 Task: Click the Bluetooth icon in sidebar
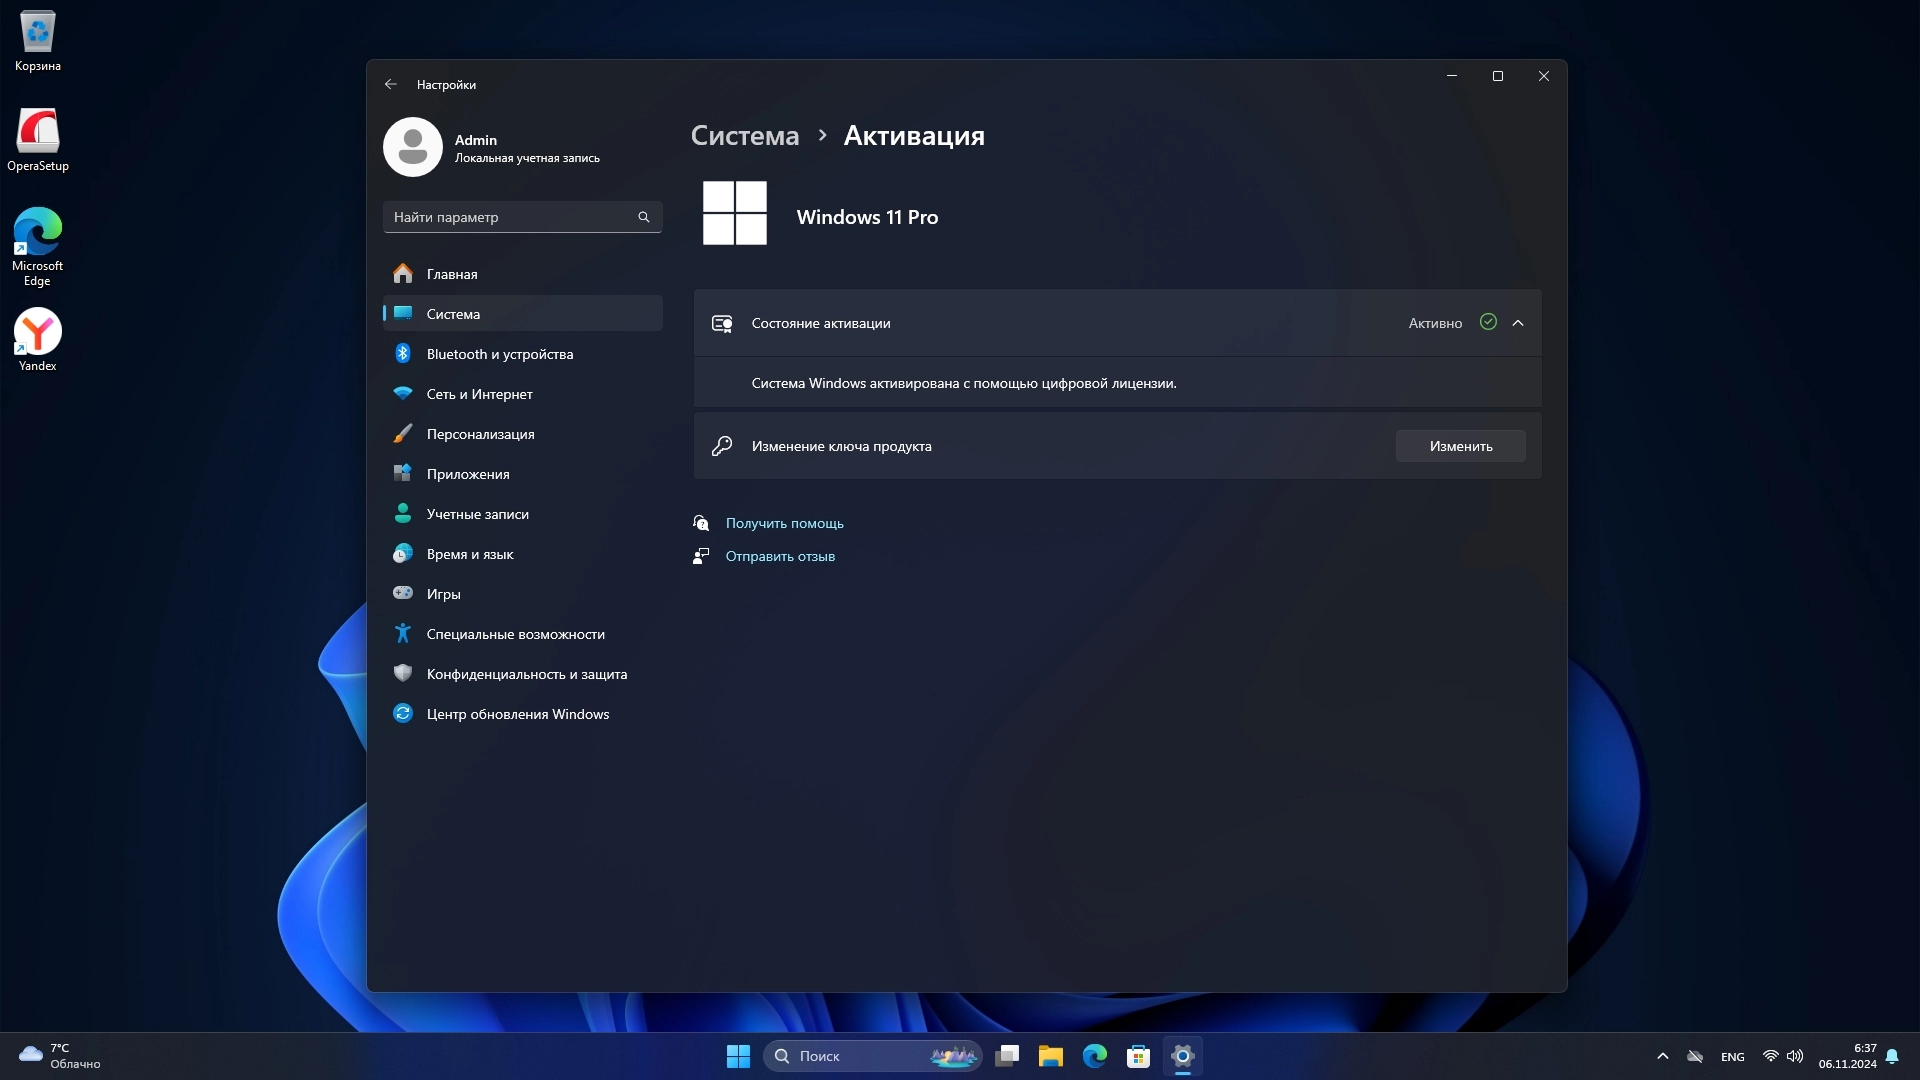(x=403, y=354)
